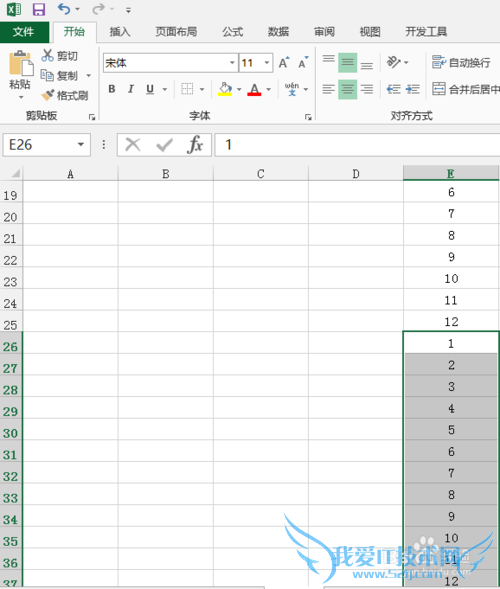500x589 pixels.
Task: Open the 公式 (Formulas) tab
Action: click(x=233, y=32)
